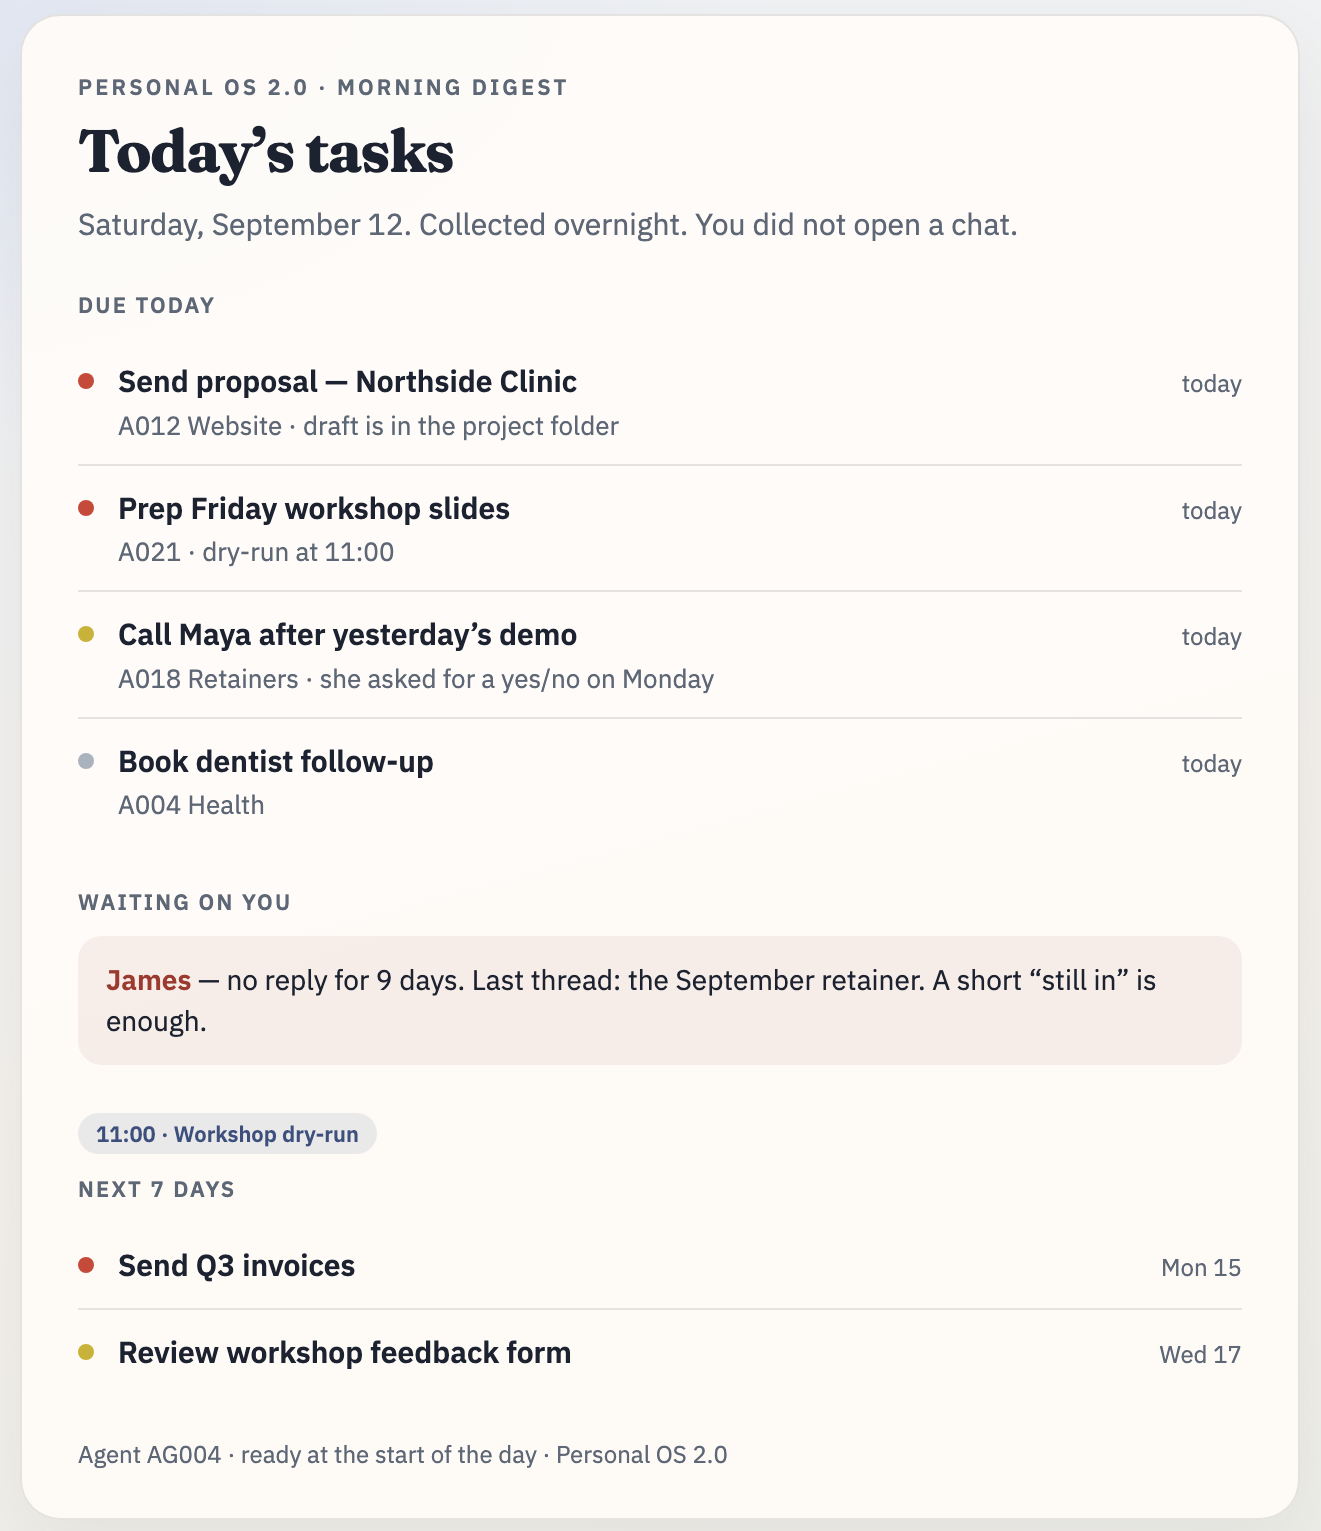Select the Call Maya after yesterday's demo task
Screen dimensions: 1321x1531
coord(660,656)
